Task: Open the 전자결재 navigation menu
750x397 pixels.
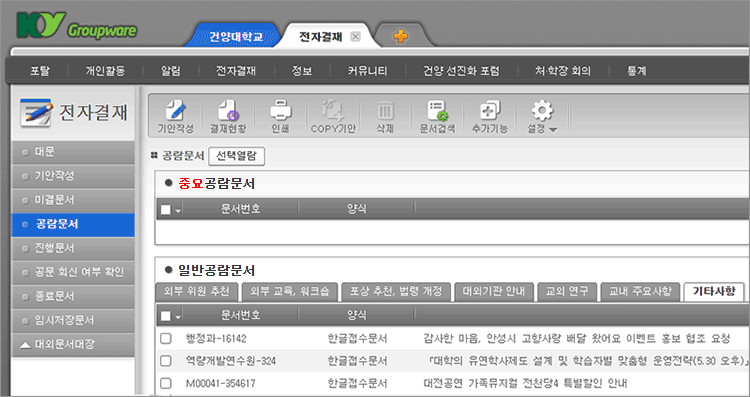Action: click(x=236, y=71)
